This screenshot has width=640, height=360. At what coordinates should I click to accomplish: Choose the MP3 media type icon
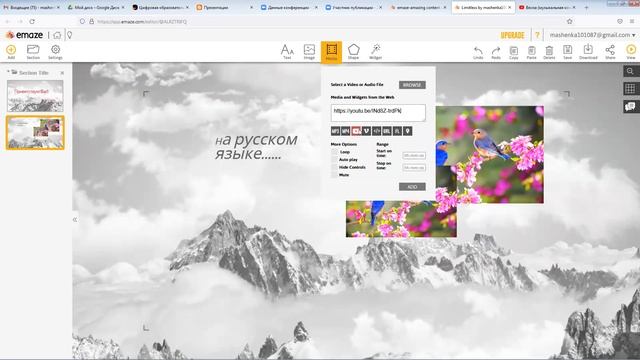pyautogui.click(x=335, y=131)
